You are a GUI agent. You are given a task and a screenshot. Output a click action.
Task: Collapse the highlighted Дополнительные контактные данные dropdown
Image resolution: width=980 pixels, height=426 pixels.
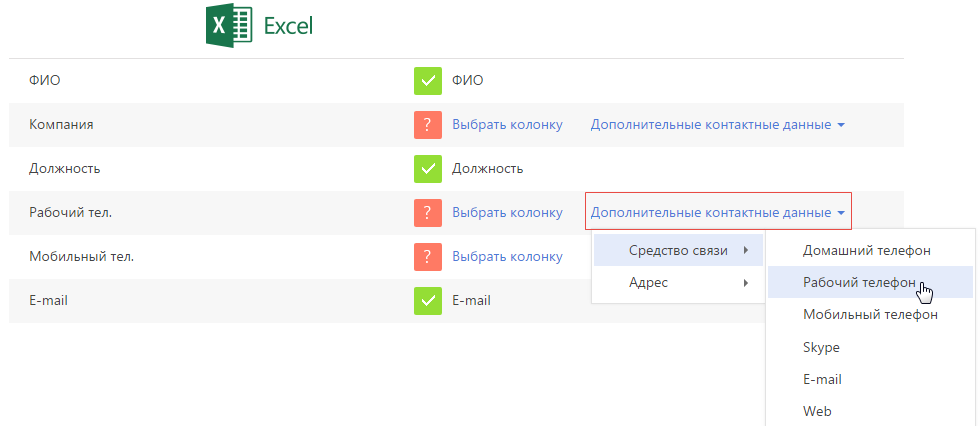point(718,213)
